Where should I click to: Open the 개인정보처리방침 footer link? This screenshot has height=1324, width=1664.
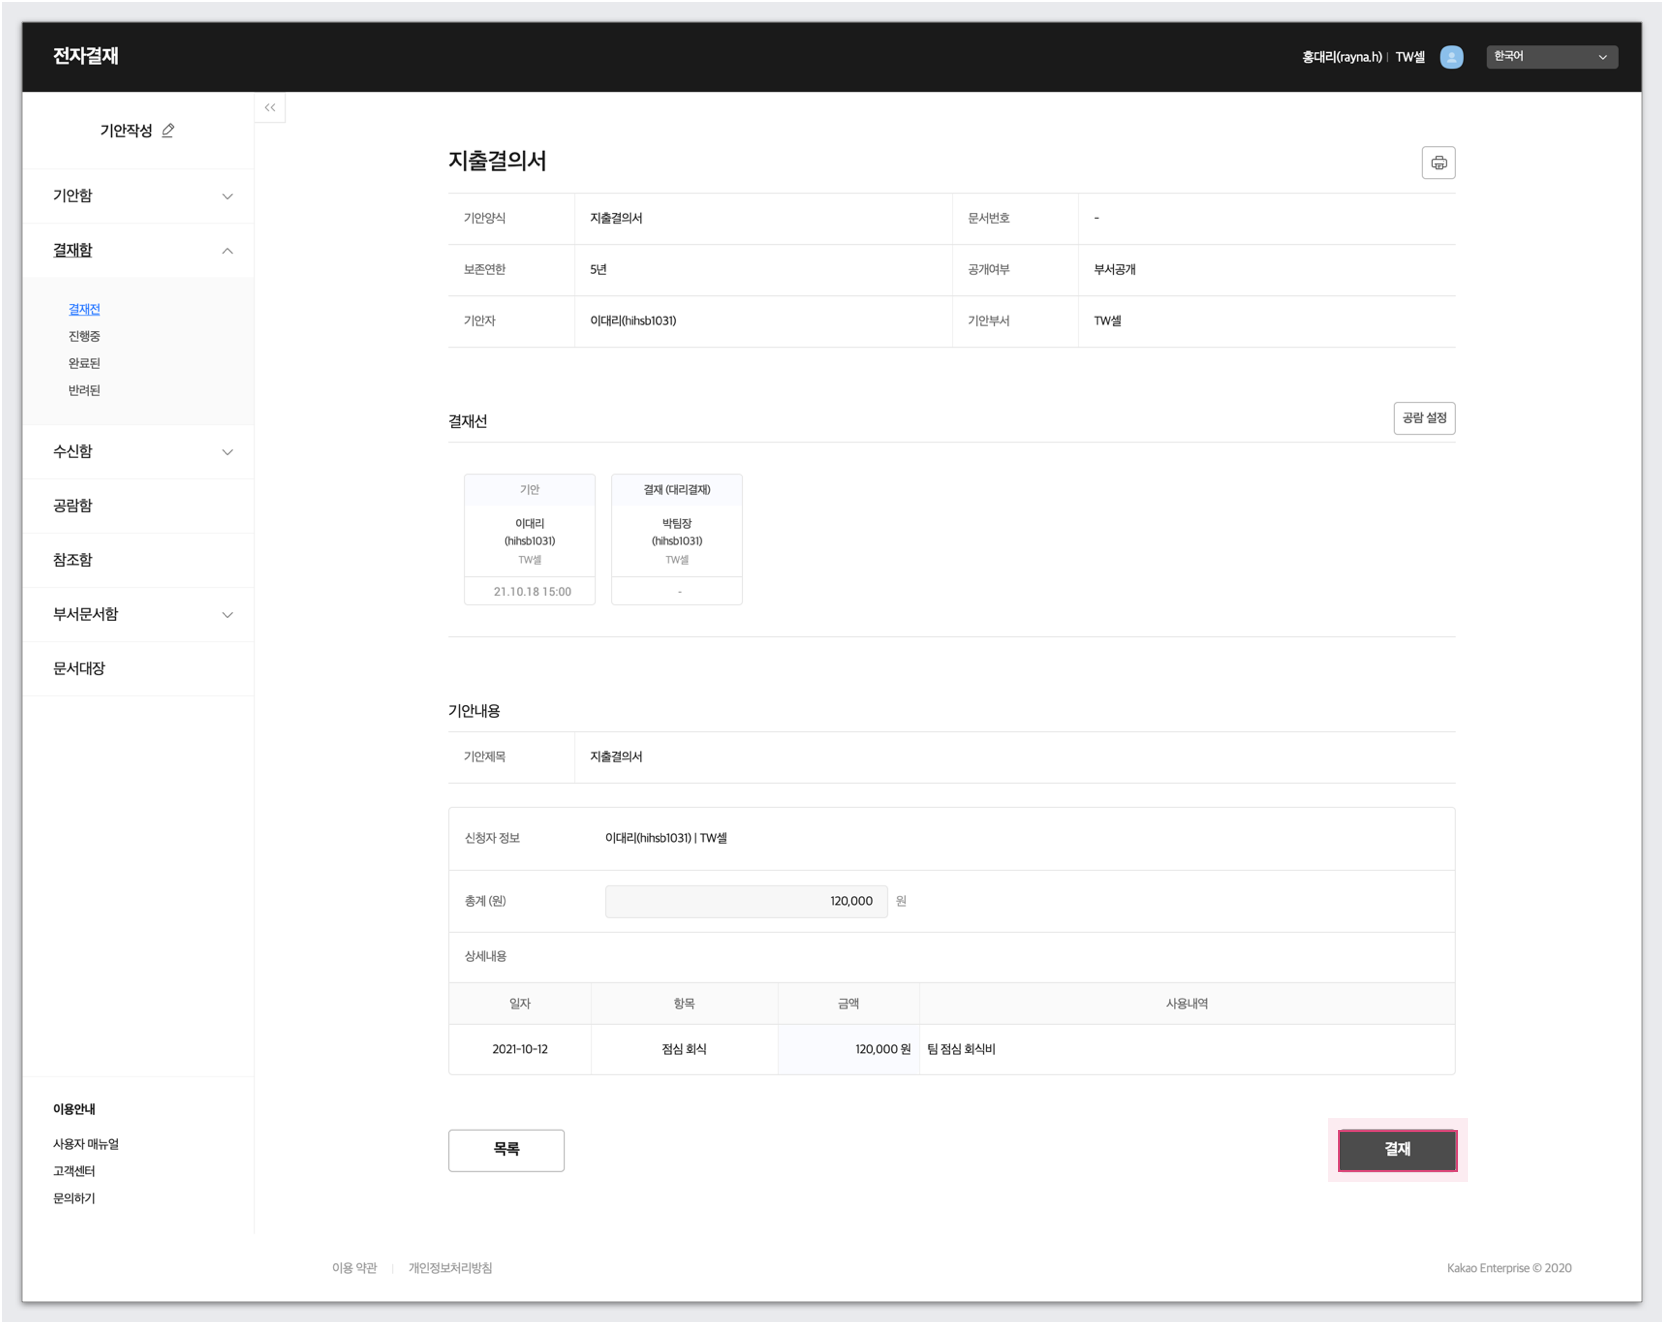point(450,1268)
